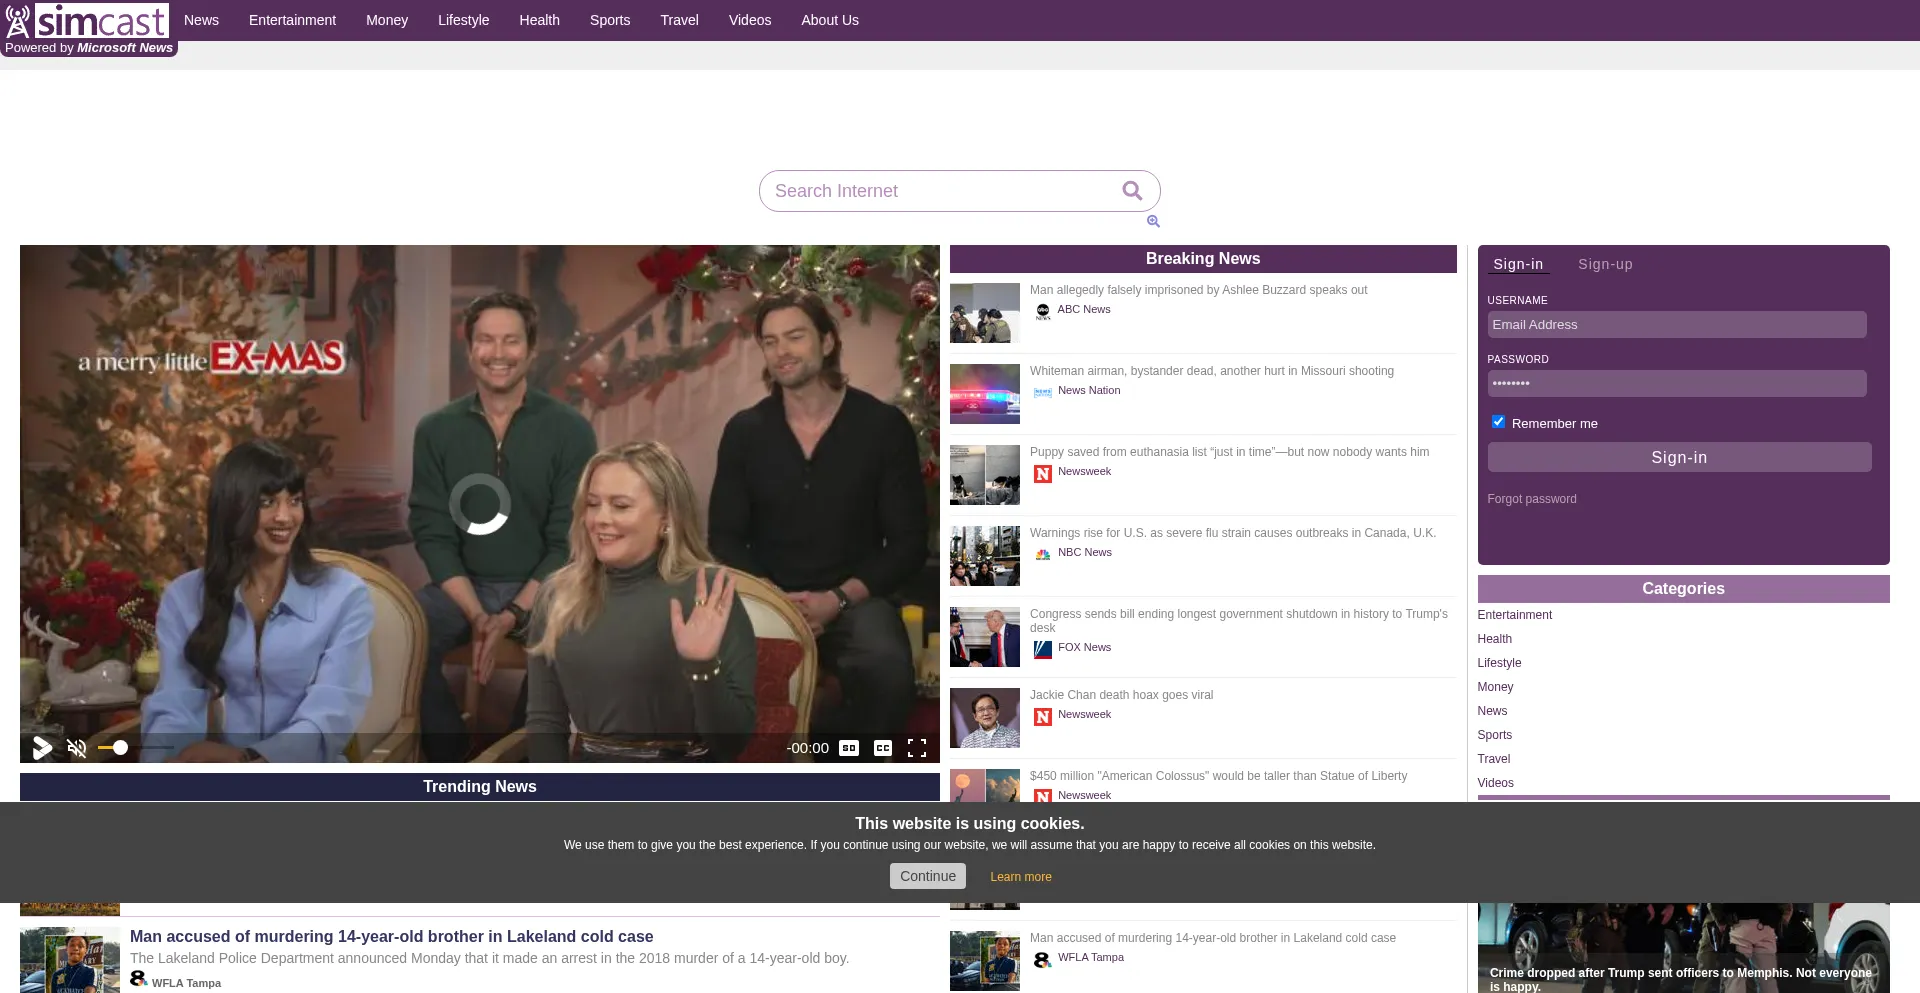Image resolution: width=1920 pixels, height=993 pixels.
Task: Turn on closed captions in video
Action: pyautogui.click(x=883, y=748)
